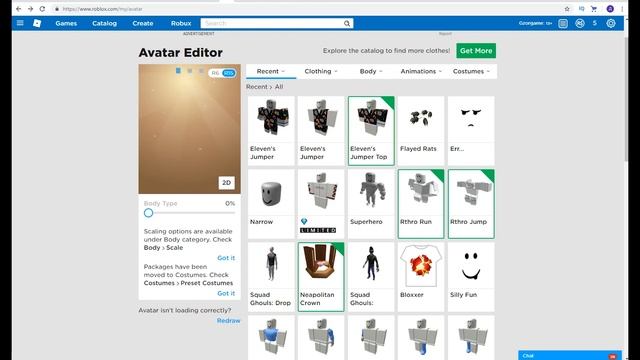Open Games in the top navigation
Viewport: 640px width, 360px height.
[x=66, y=23]
